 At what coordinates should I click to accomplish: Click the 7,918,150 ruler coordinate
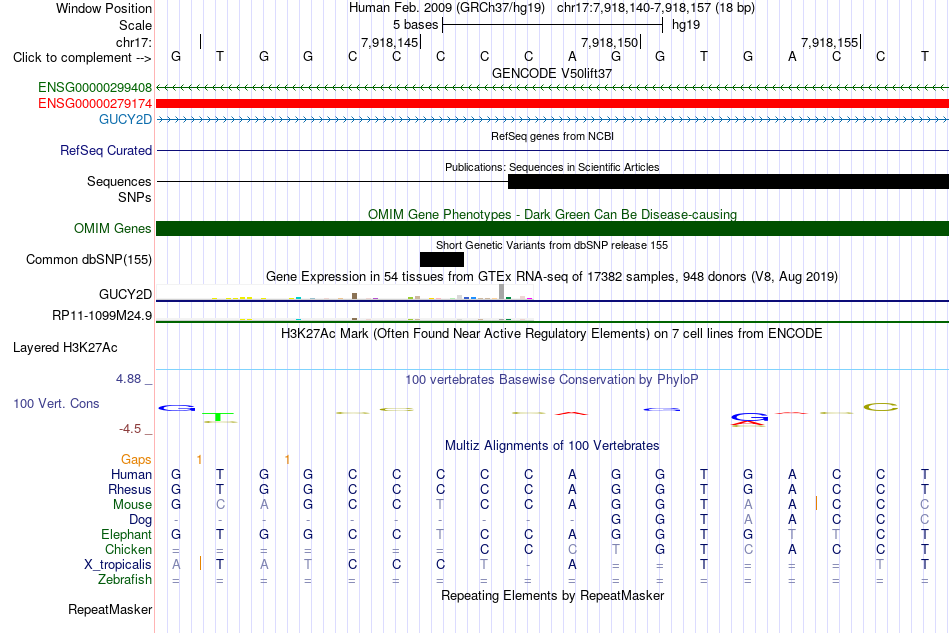(610, 42)
